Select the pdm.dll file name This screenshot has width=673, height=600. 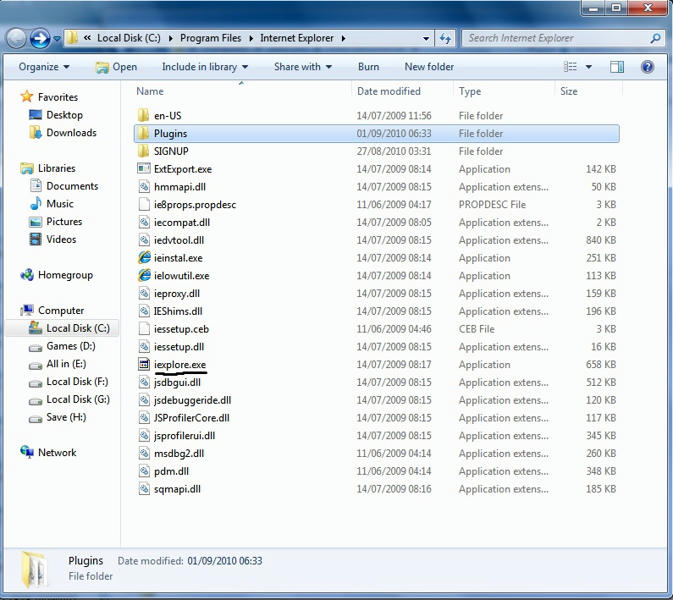tap(171, 471)
